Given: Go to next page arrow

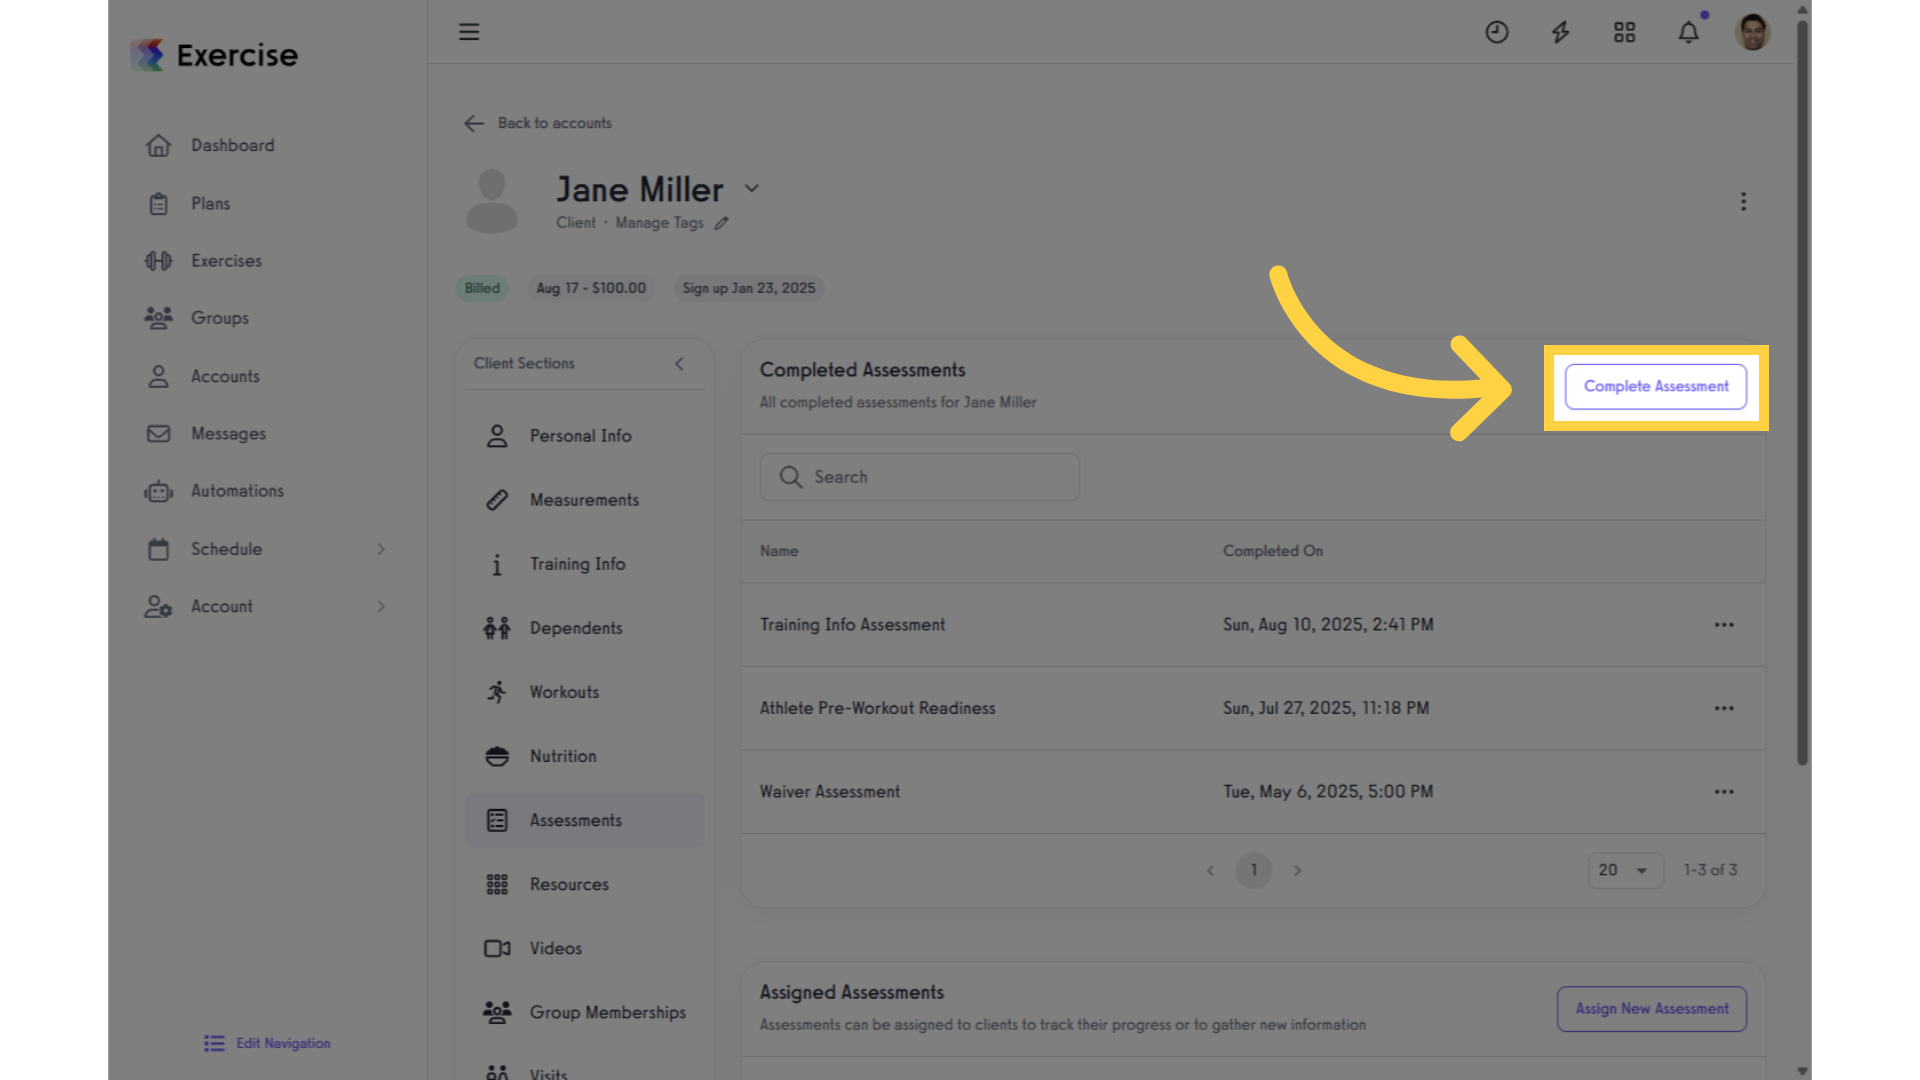Looking at the screenshot, I should pyautogui.click(x=1297, y=870).
